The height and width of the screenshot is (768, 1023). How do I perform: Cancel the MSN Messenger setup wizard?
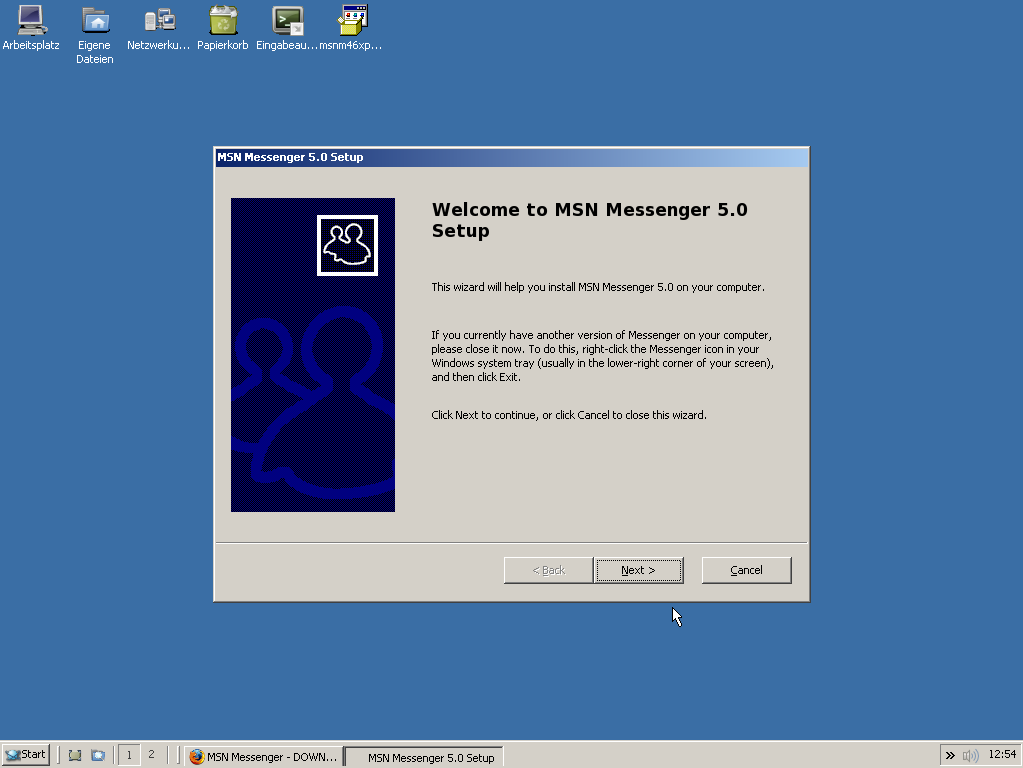pyautogui.click(x=746, y=570)
